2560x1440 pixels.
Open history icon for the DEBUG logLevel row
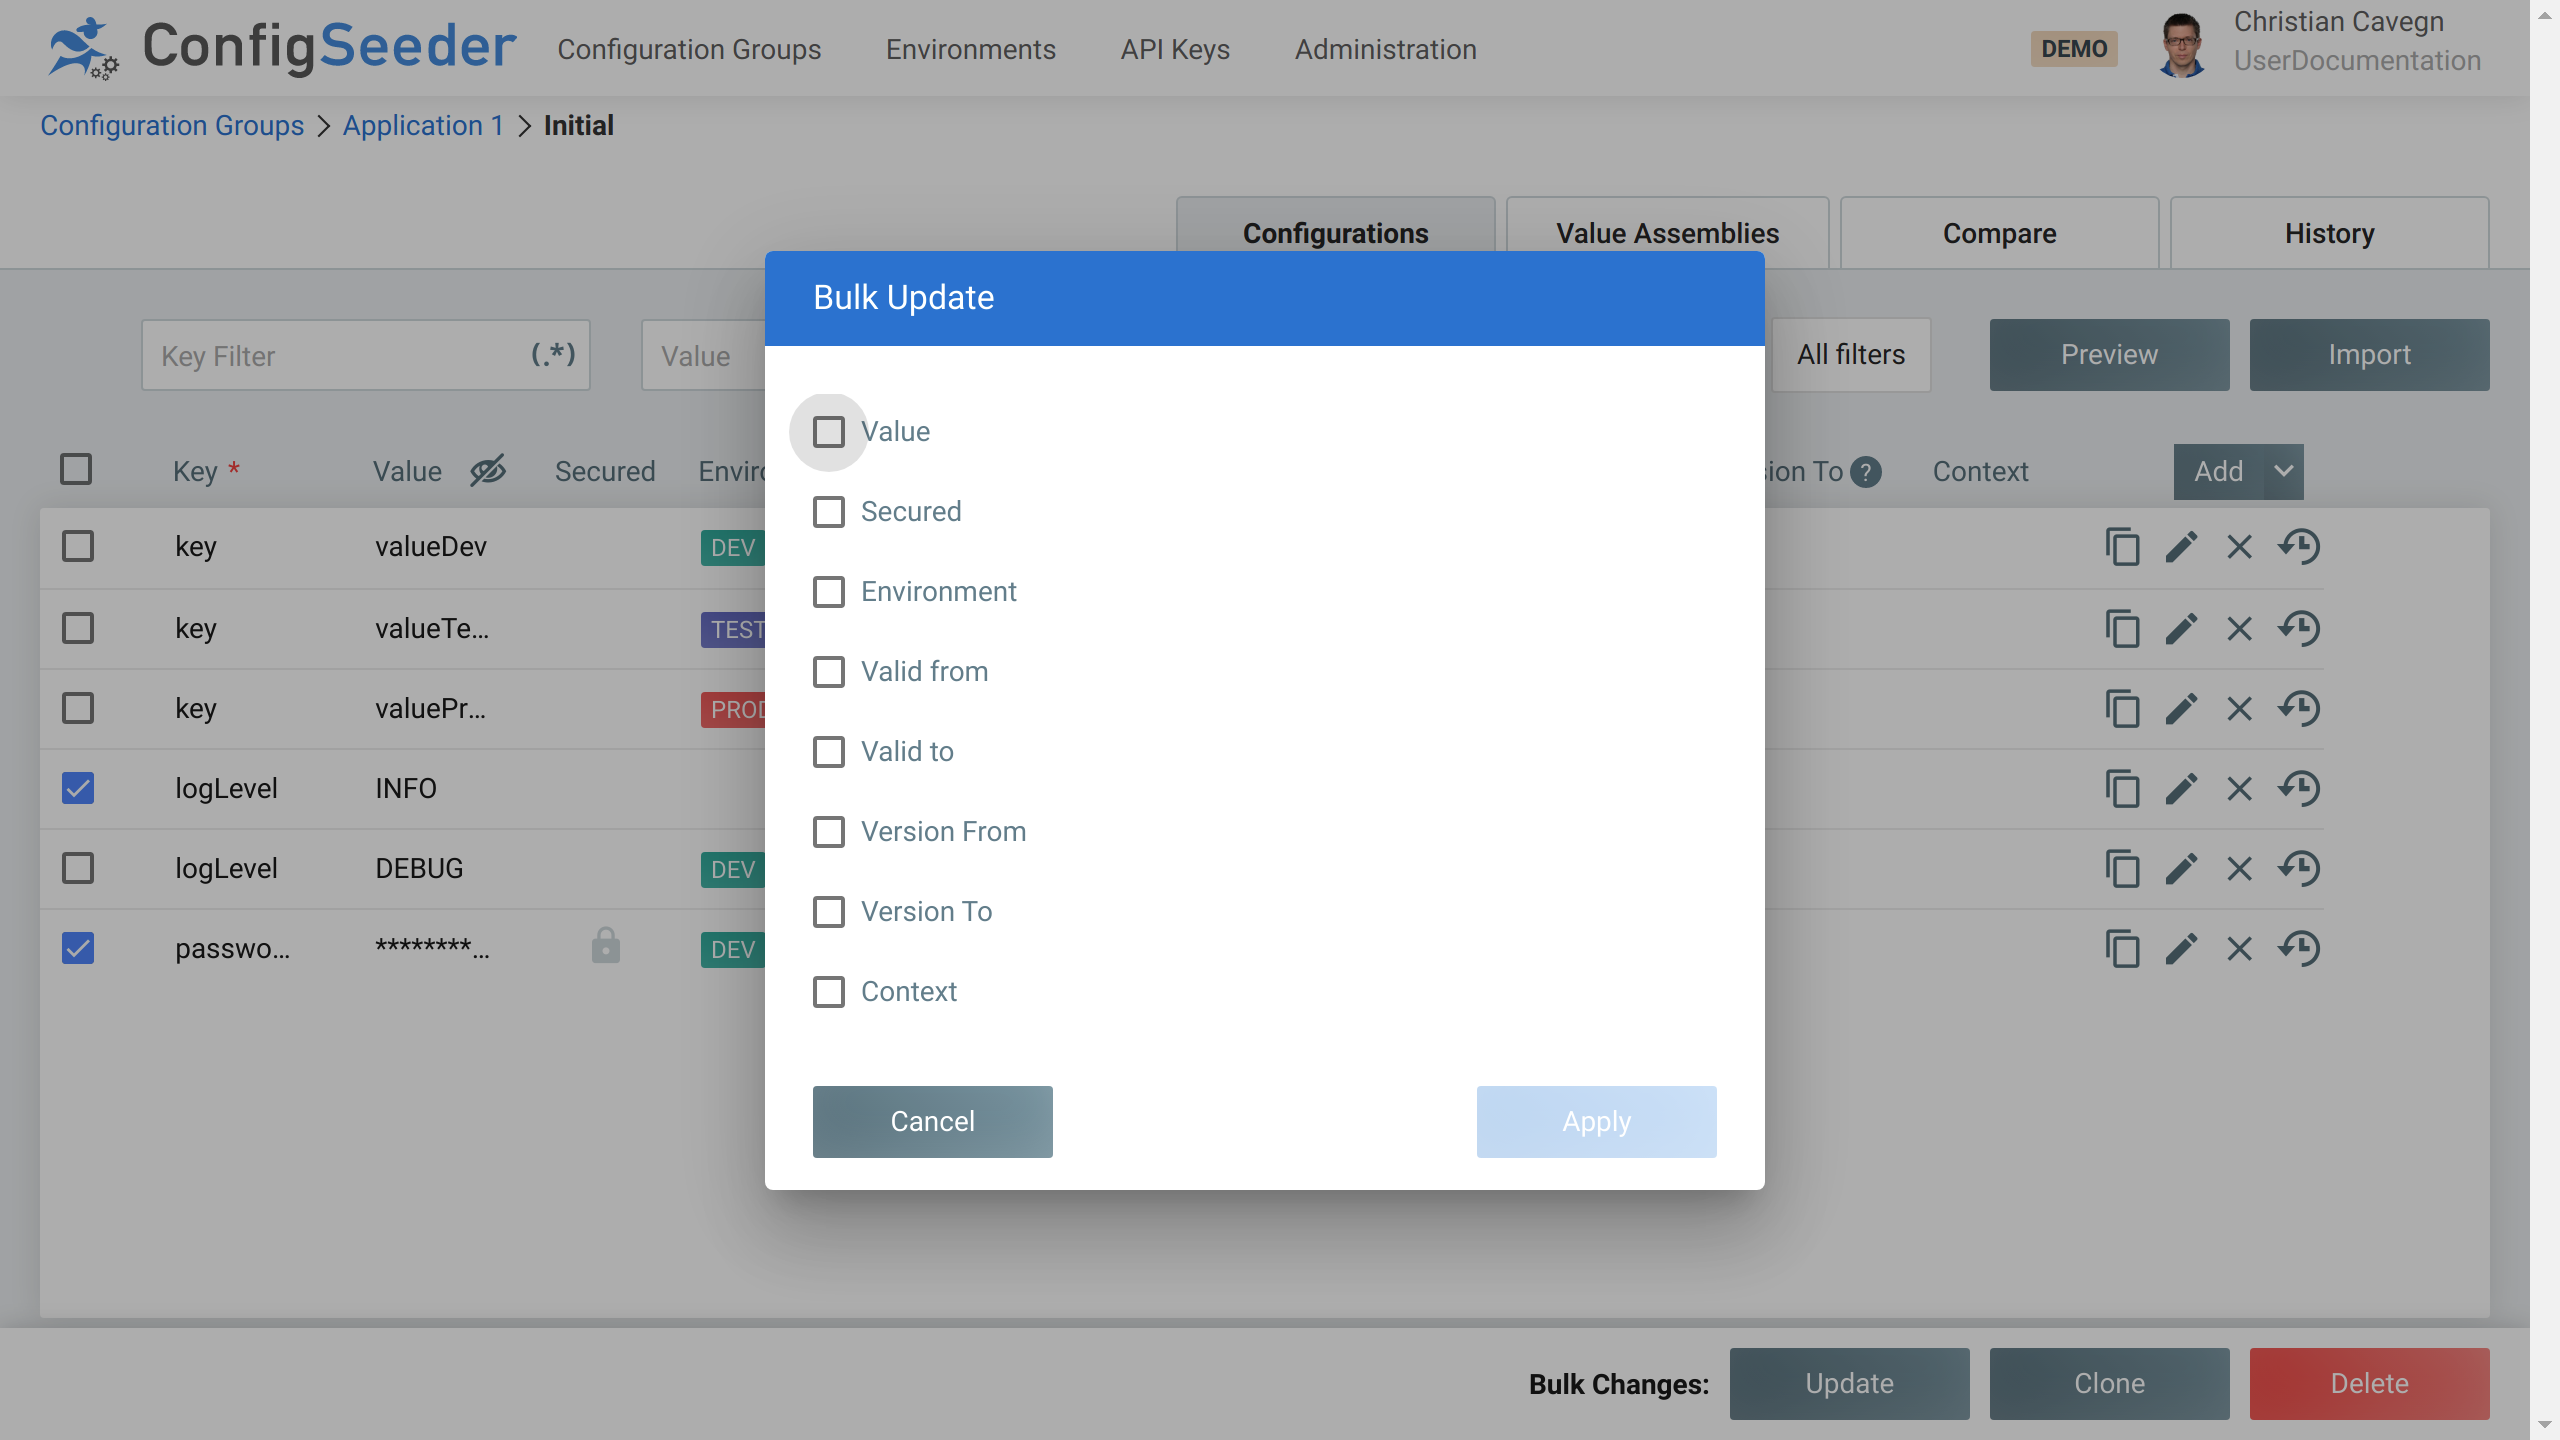tap(2299, 869)
